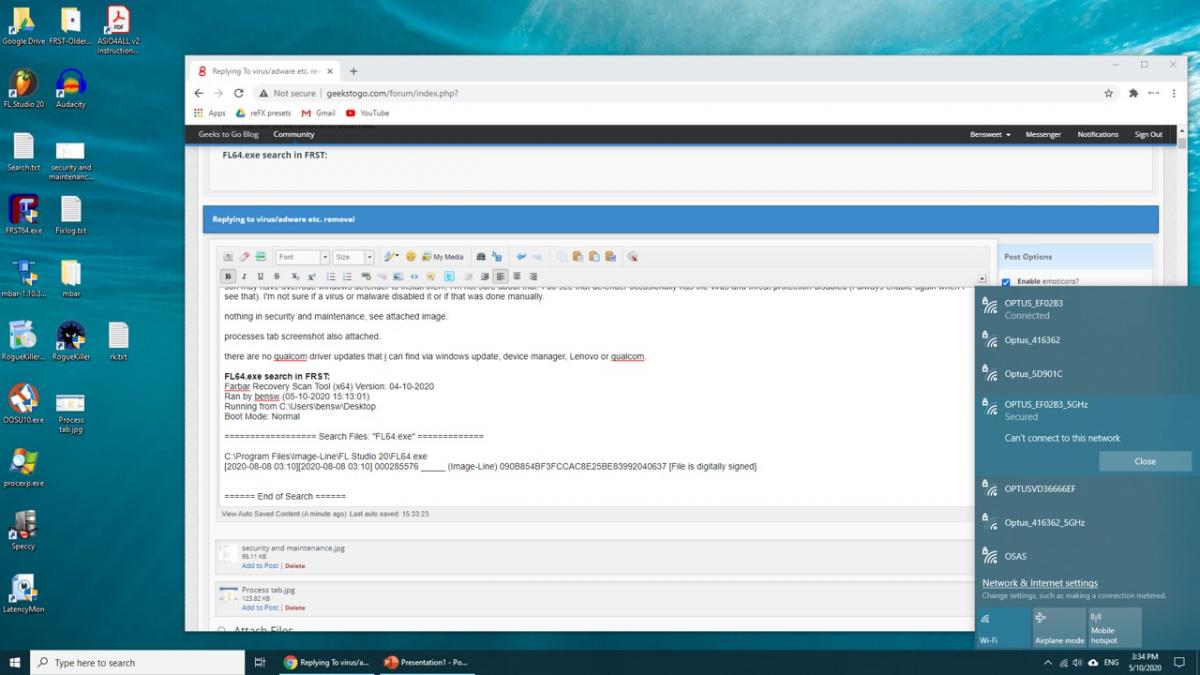Open the text color dropdown in the editor
The height and width of the screenshot is (675, 1200).
390,257
